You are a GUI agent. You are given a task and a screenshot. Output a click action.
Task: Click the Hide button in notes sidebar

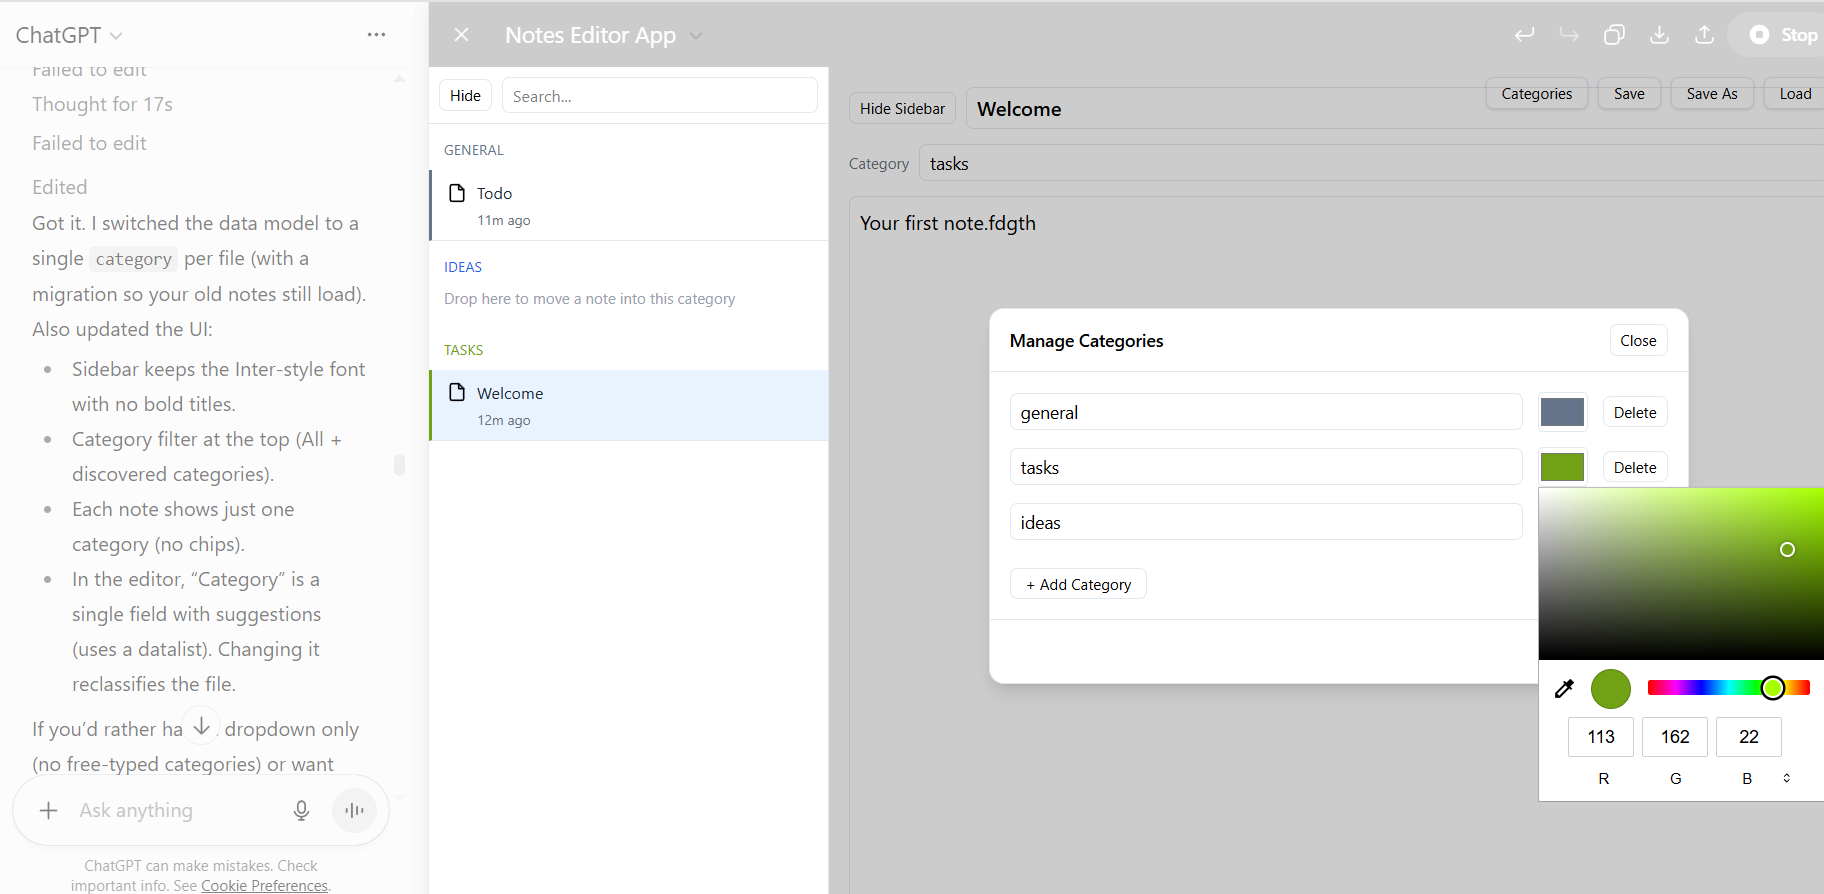[x=465, y=96]
